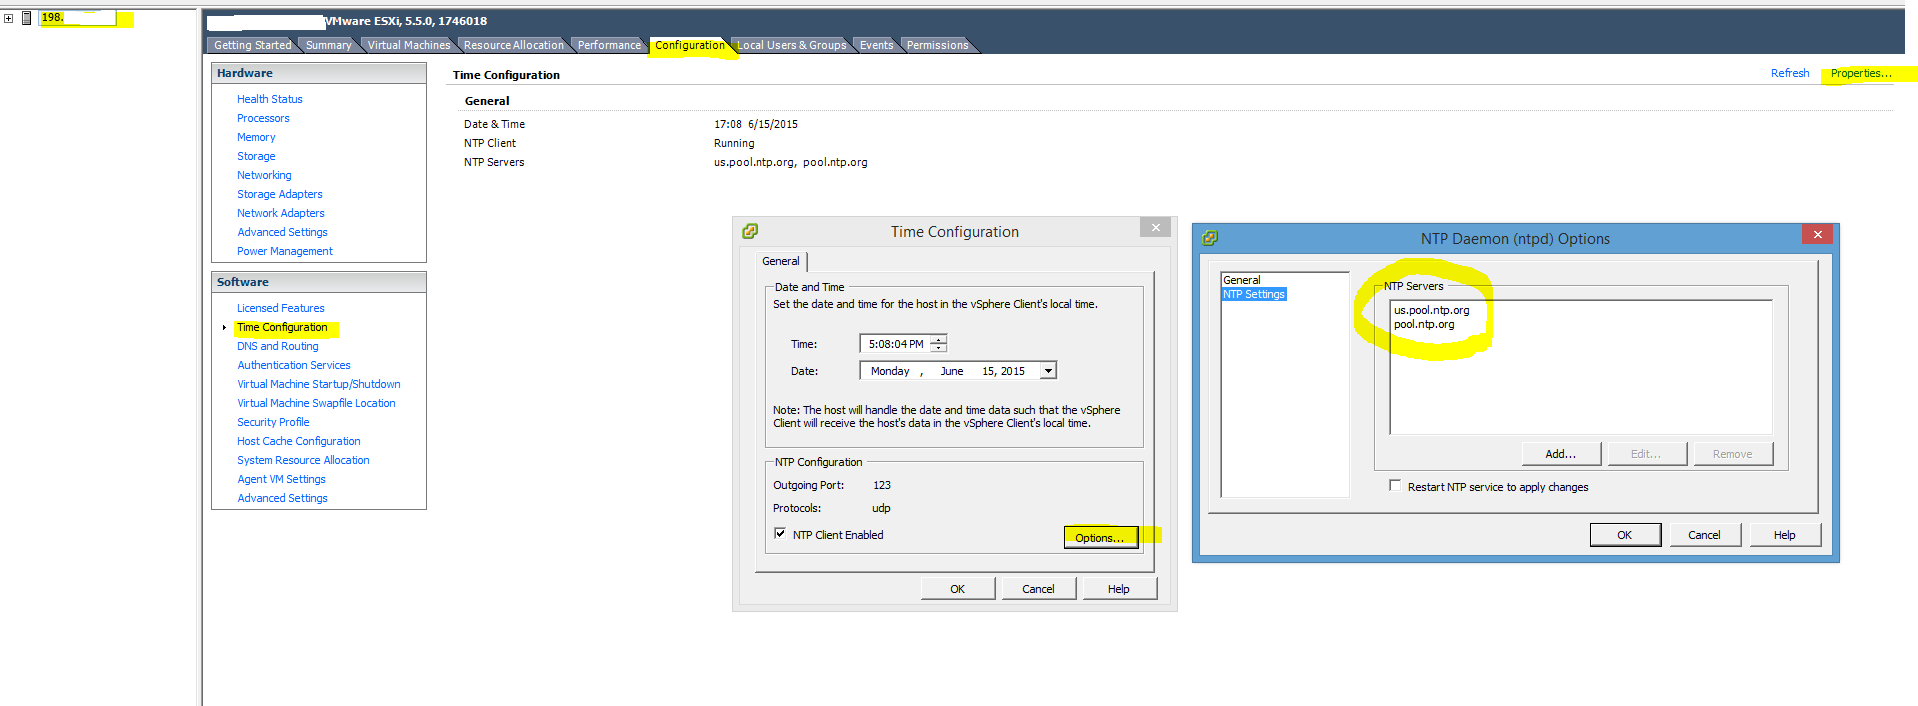Viewport: 1918px width, 706px height.
Task: Open Authentication Services link
Action: [294, 365]
